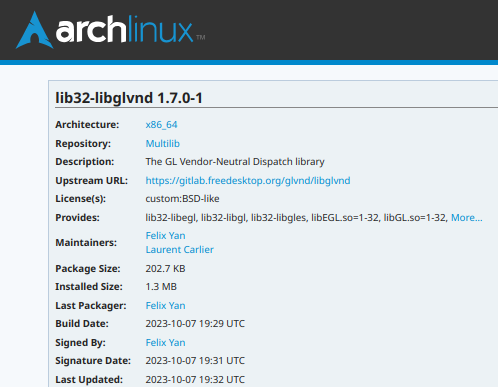The image size is (498, 387).
Task: Click the Build Date: label
Action: point(82,324)
